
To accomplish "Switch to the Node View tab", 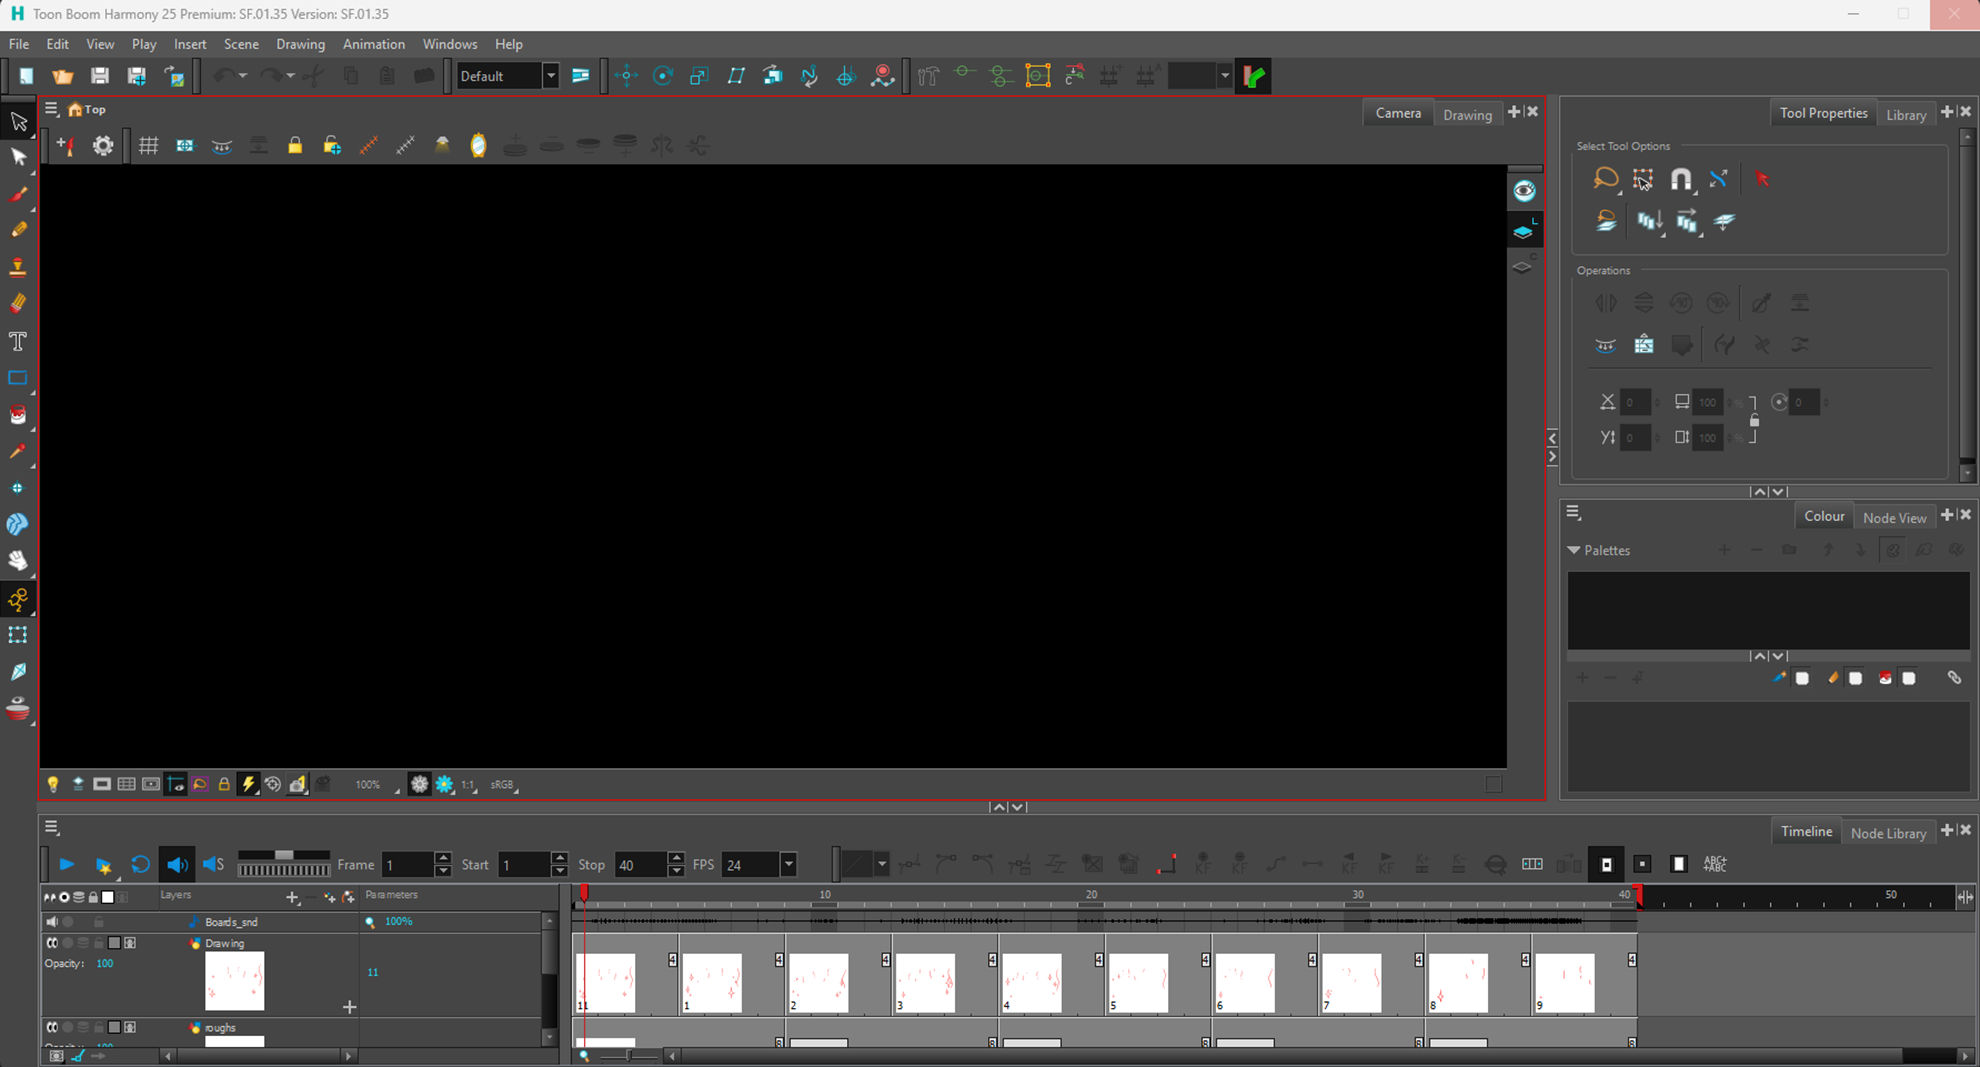I will [1894, 517].
